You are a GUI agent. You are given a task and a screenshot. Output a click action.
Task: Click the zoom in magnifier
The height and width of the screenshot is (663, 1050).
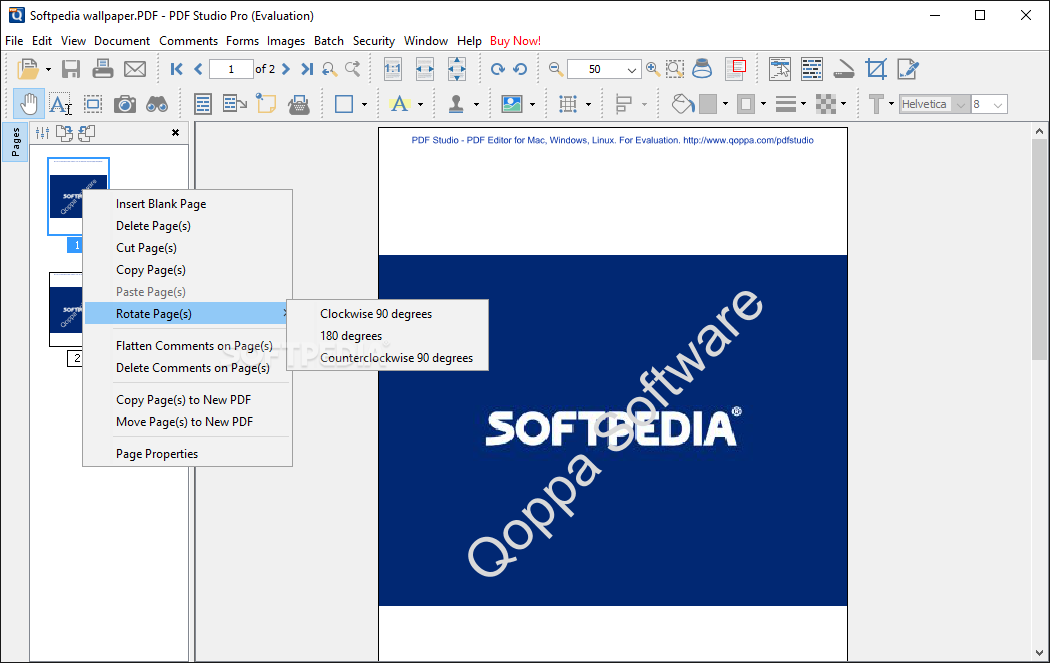(x=653, y=69)
